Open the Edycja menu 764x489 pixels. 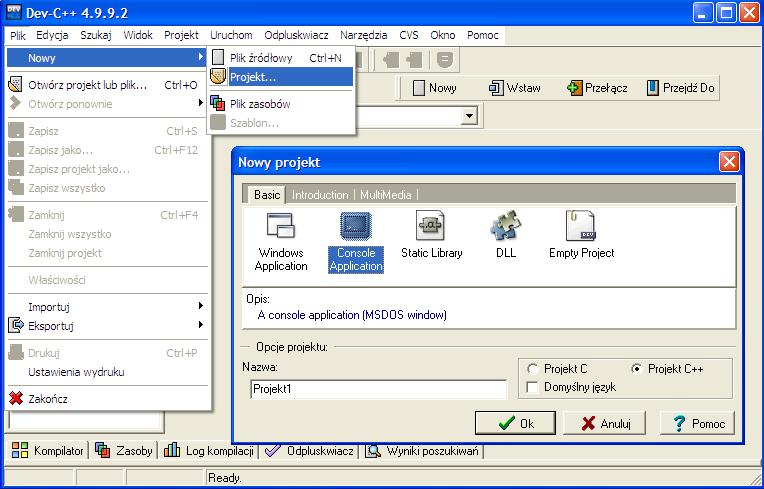click(52, 35)
